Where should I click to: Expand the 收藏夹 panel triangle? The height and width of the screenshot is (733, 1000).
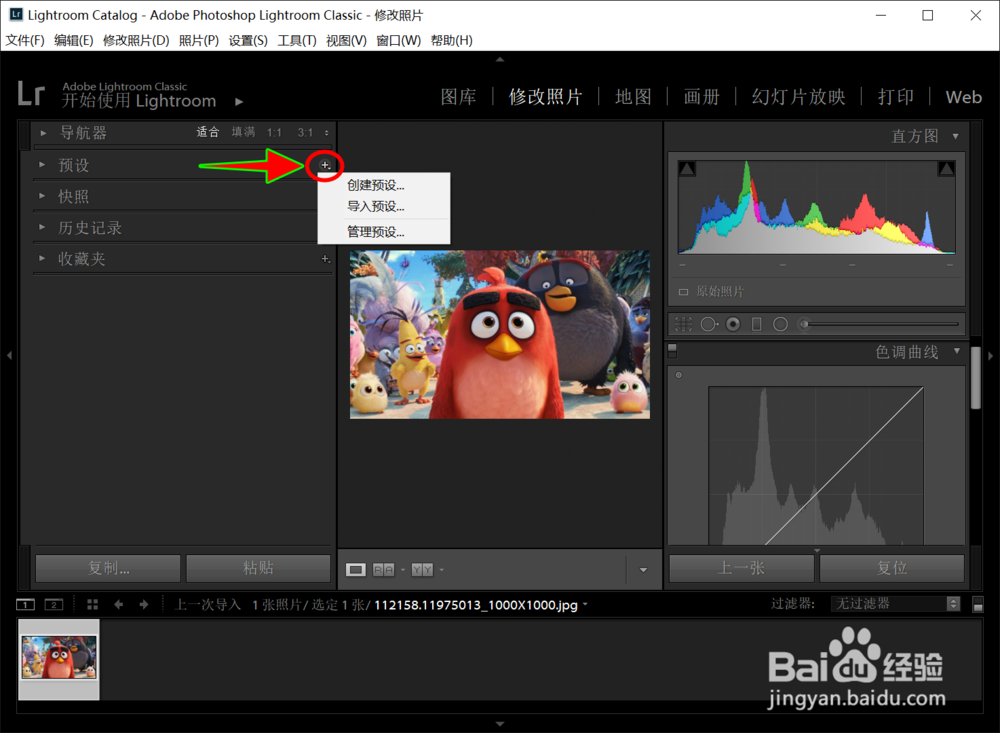pyautogui.click(x=42, y=258)
